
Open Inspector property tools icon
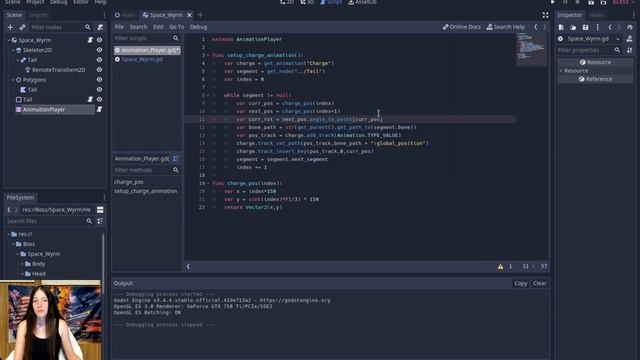pyautogui.click(x=629, y=50)
